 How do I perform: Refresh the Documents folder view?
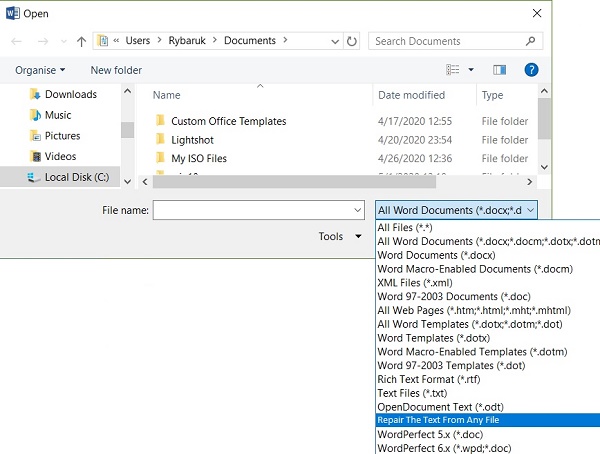pos(352,41)
